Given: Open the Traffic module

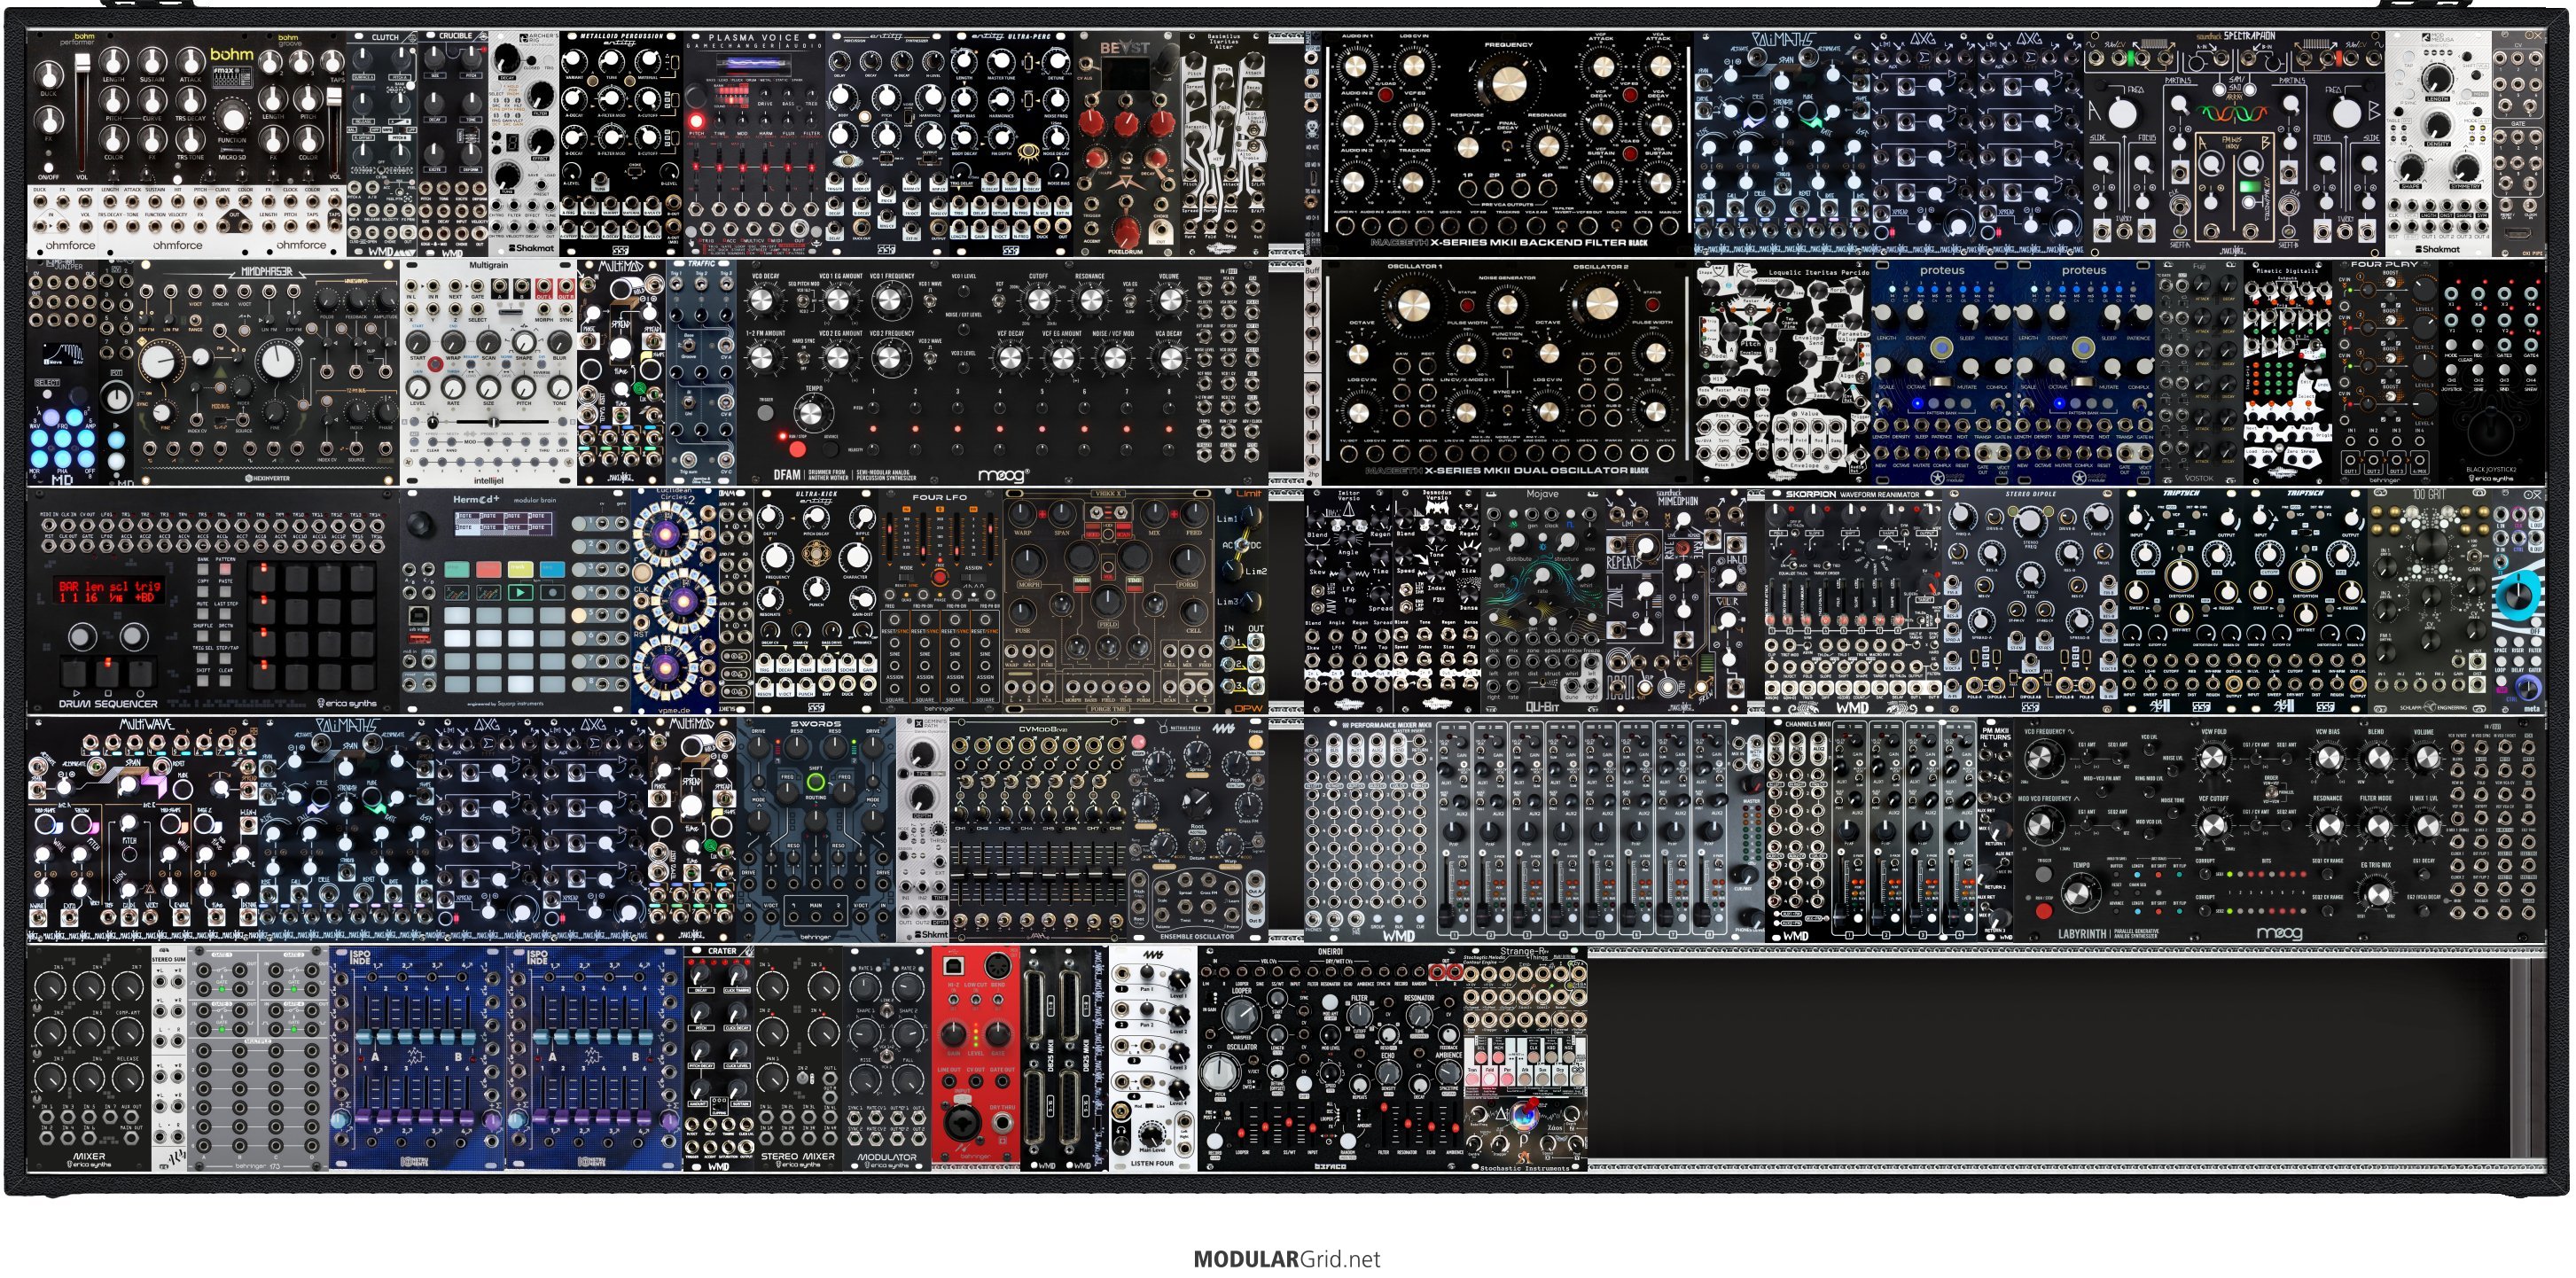Looking at the screenshot, I should coord(701,373).
